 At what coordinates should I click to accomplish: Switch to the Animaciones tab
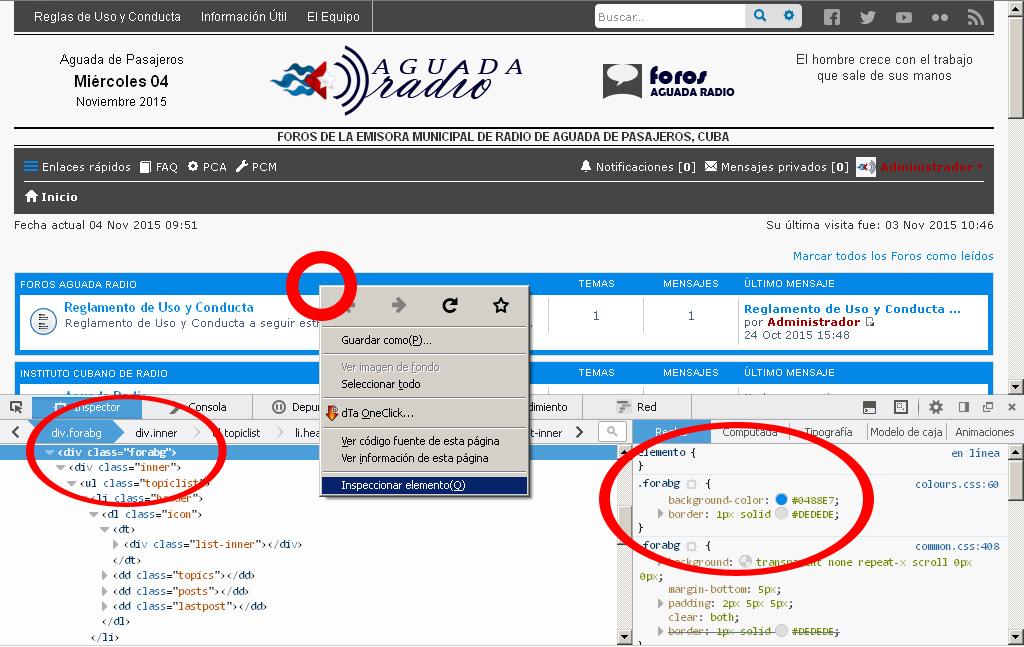click(x=984, y=432)
